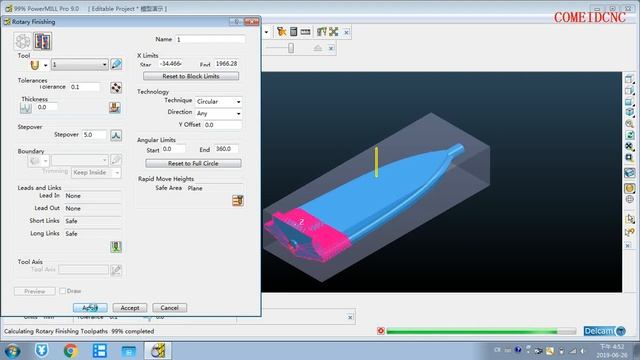The height and width of the screenshot is (360, 640).
Task: Open the tool type dropdown arrow beside the ball-nose icon
Action: point(45,65)
